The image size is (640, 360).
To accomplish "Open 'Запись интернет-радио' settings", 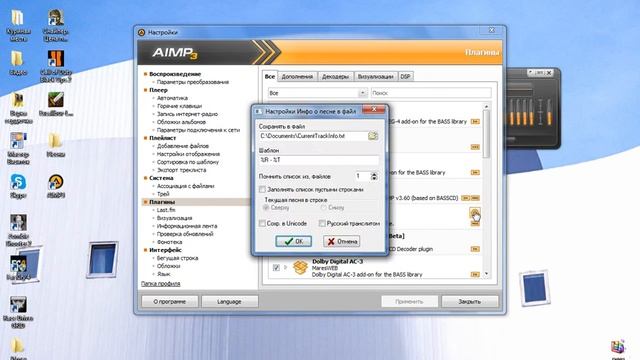I will [187, 114].
